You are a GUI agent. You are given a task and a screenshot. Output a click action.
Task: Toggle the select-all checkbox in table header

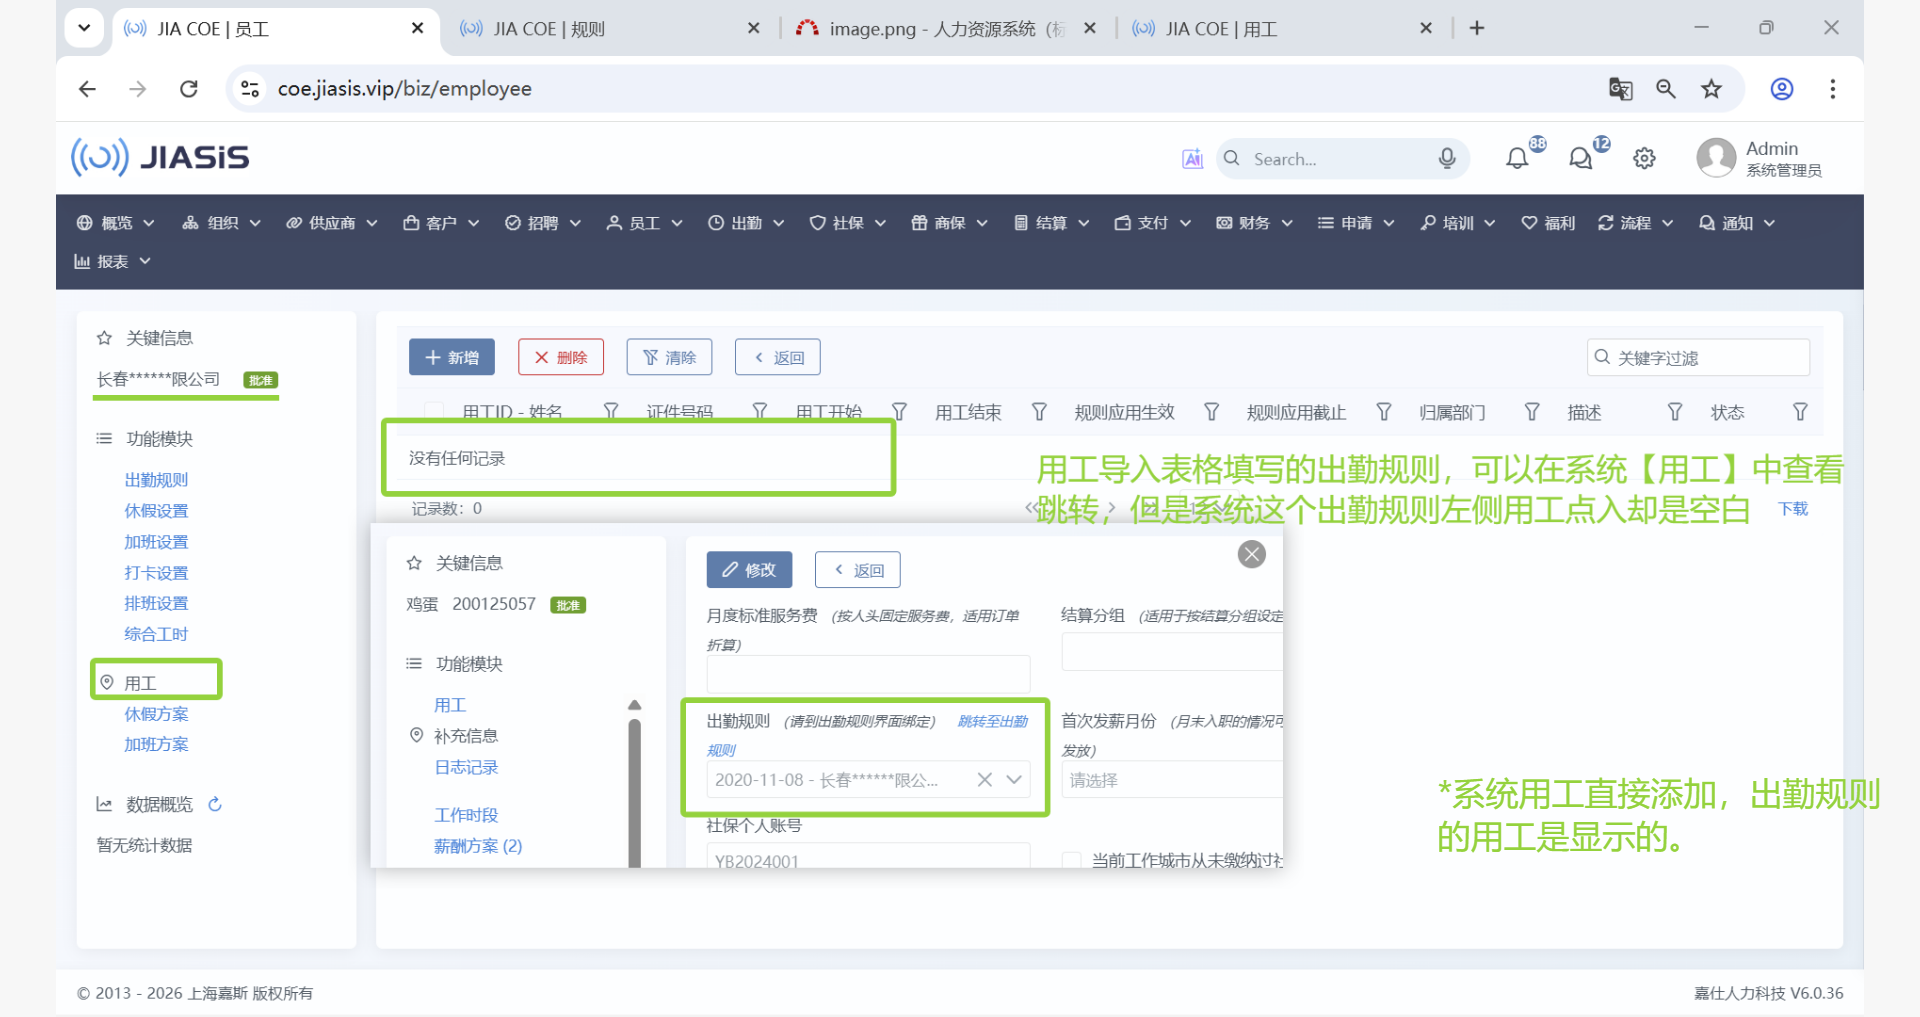[x=434, y=411]
